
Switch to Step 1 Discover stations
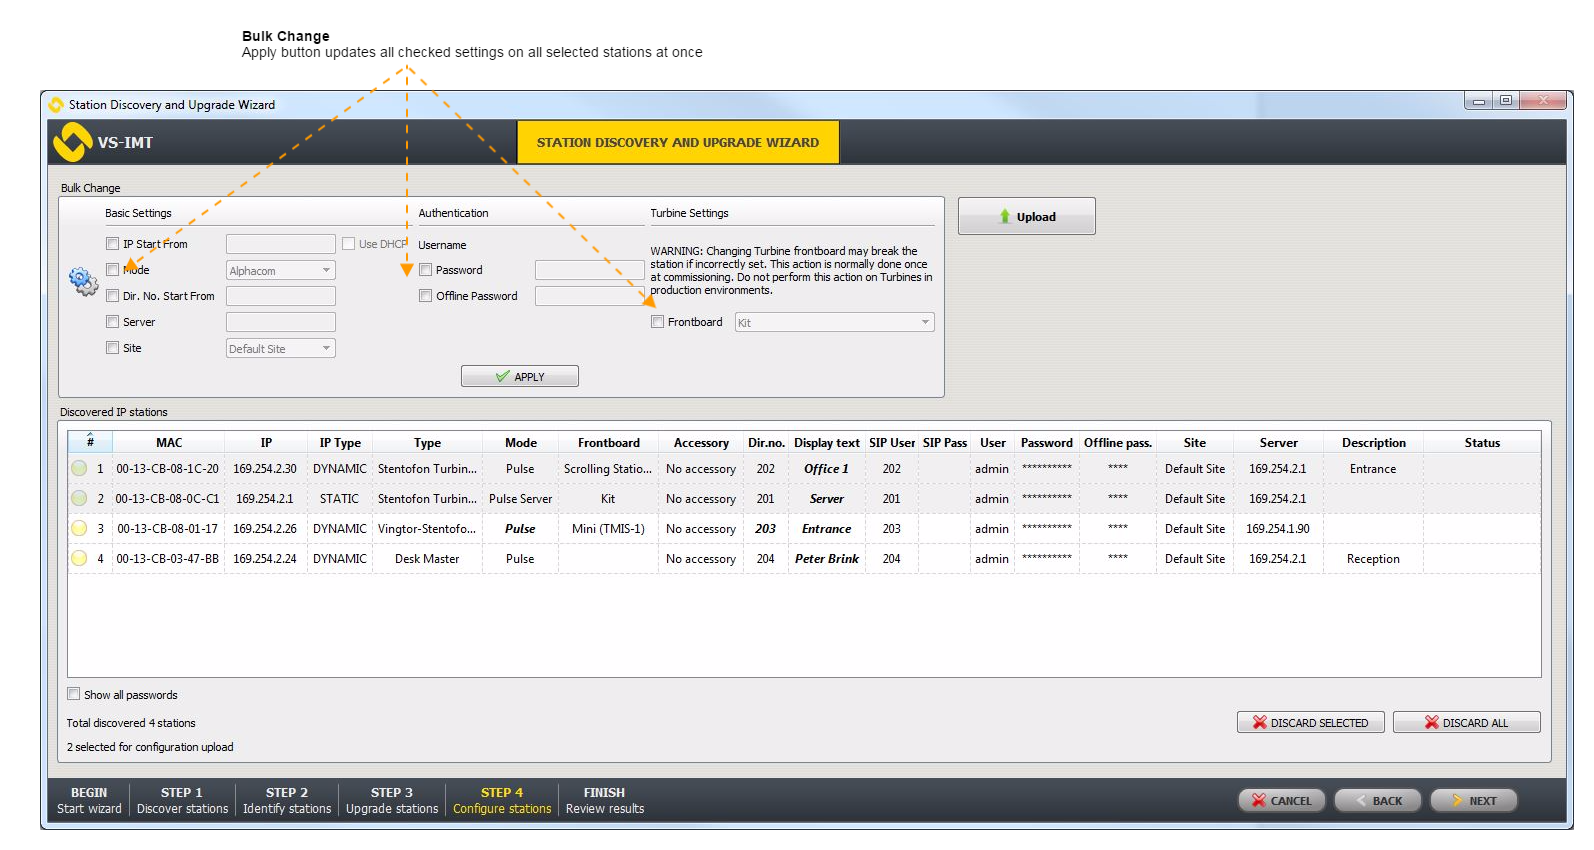(182, 800)
